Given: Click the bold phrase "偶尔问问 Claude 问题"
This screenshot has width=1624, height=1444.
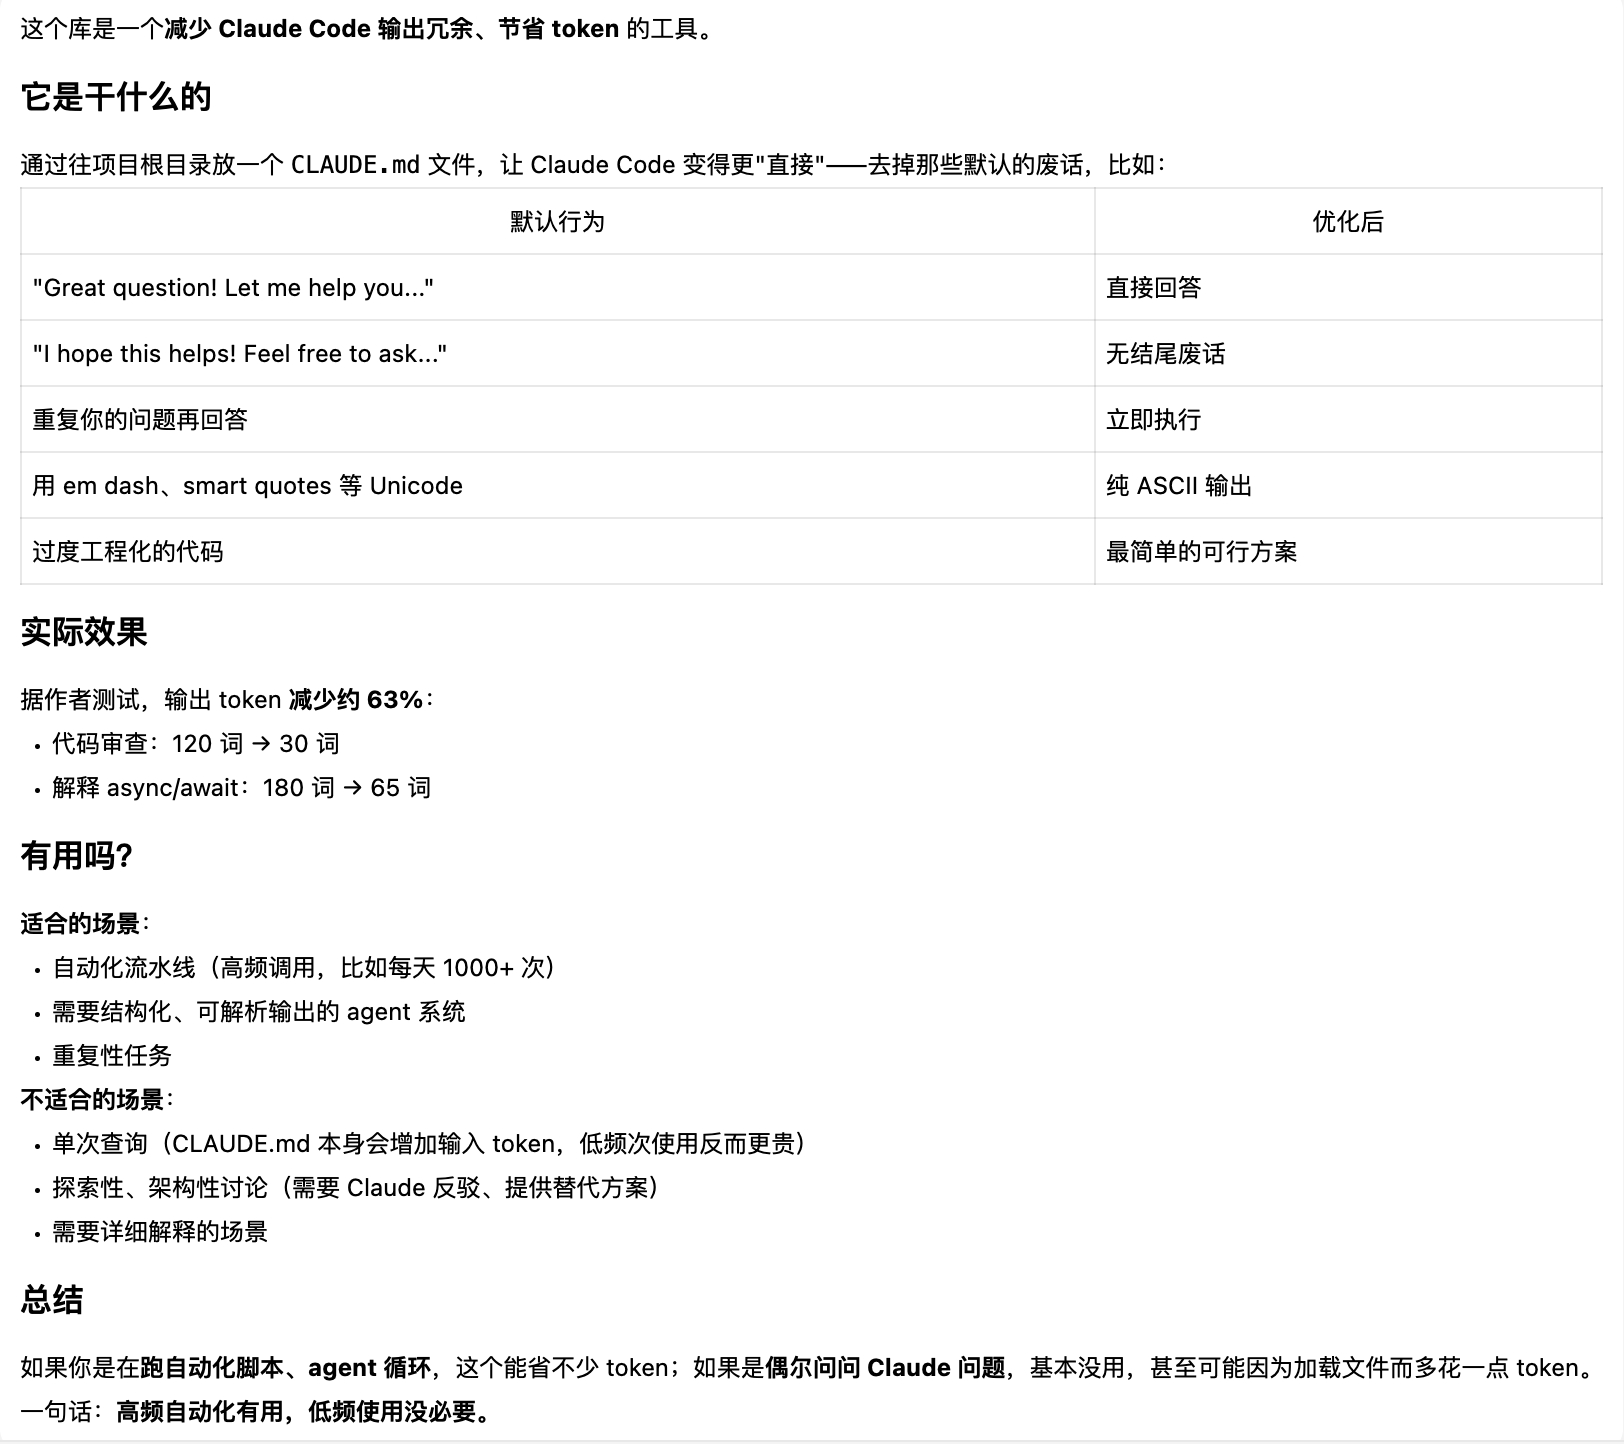Looking at the screenshot, I should tap(885, 1368).
